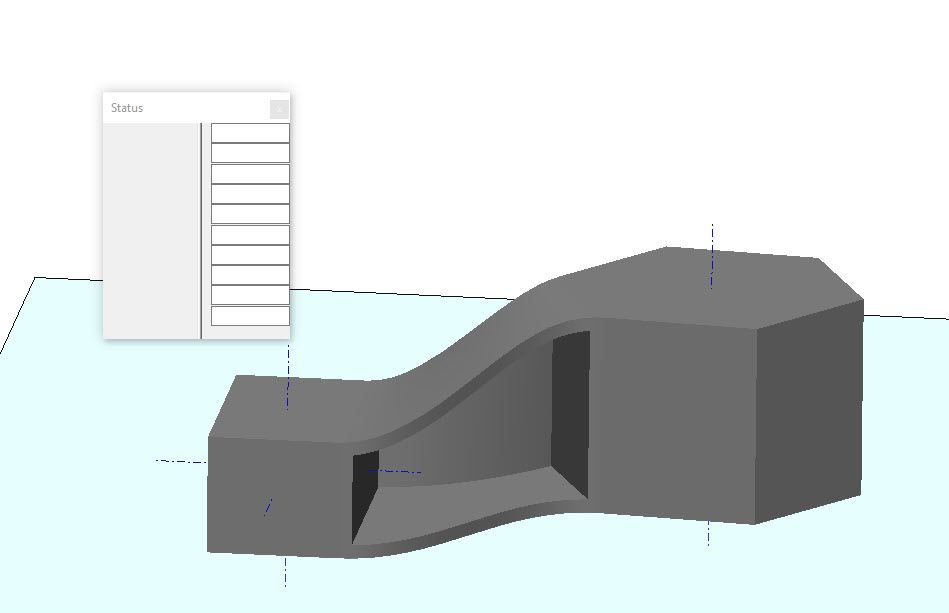Viewport: 949px width, 613px height.
Task: Click the Status panel title
Action: point(127,108)
